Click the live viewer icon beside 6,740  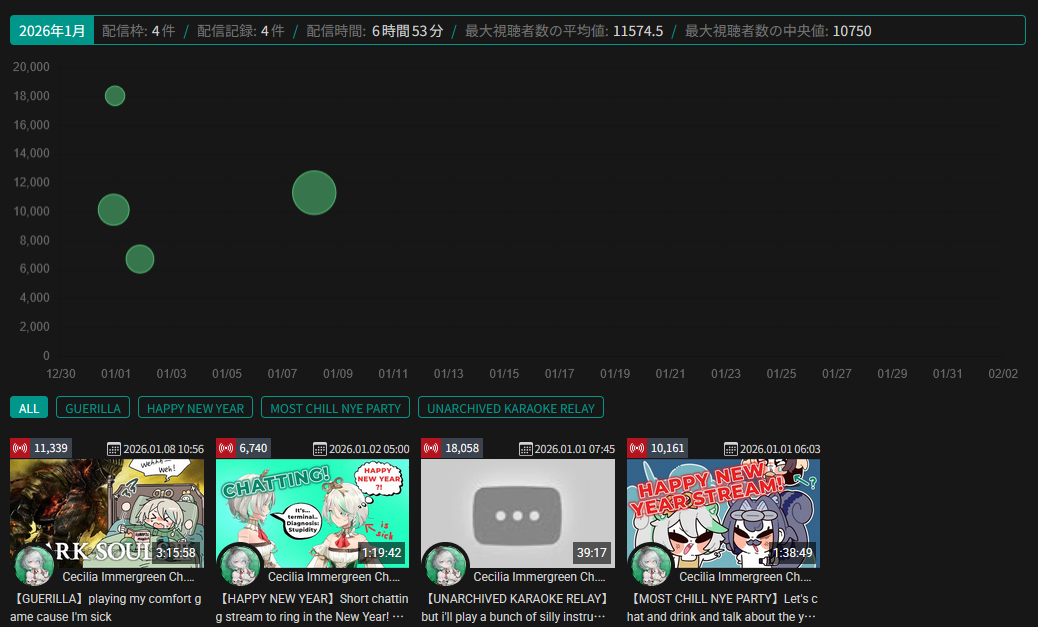(x=226, y=448)
